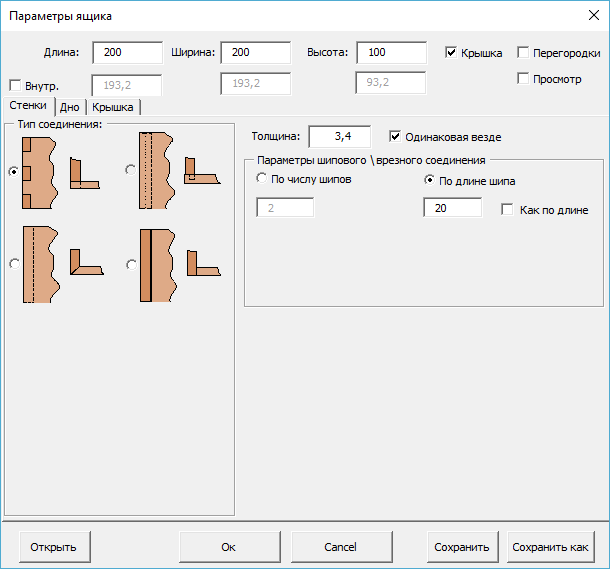The image size is (610, 569).
Task: Open the Крышка tab
Action: pyautogui.click(x=113, y=107)
